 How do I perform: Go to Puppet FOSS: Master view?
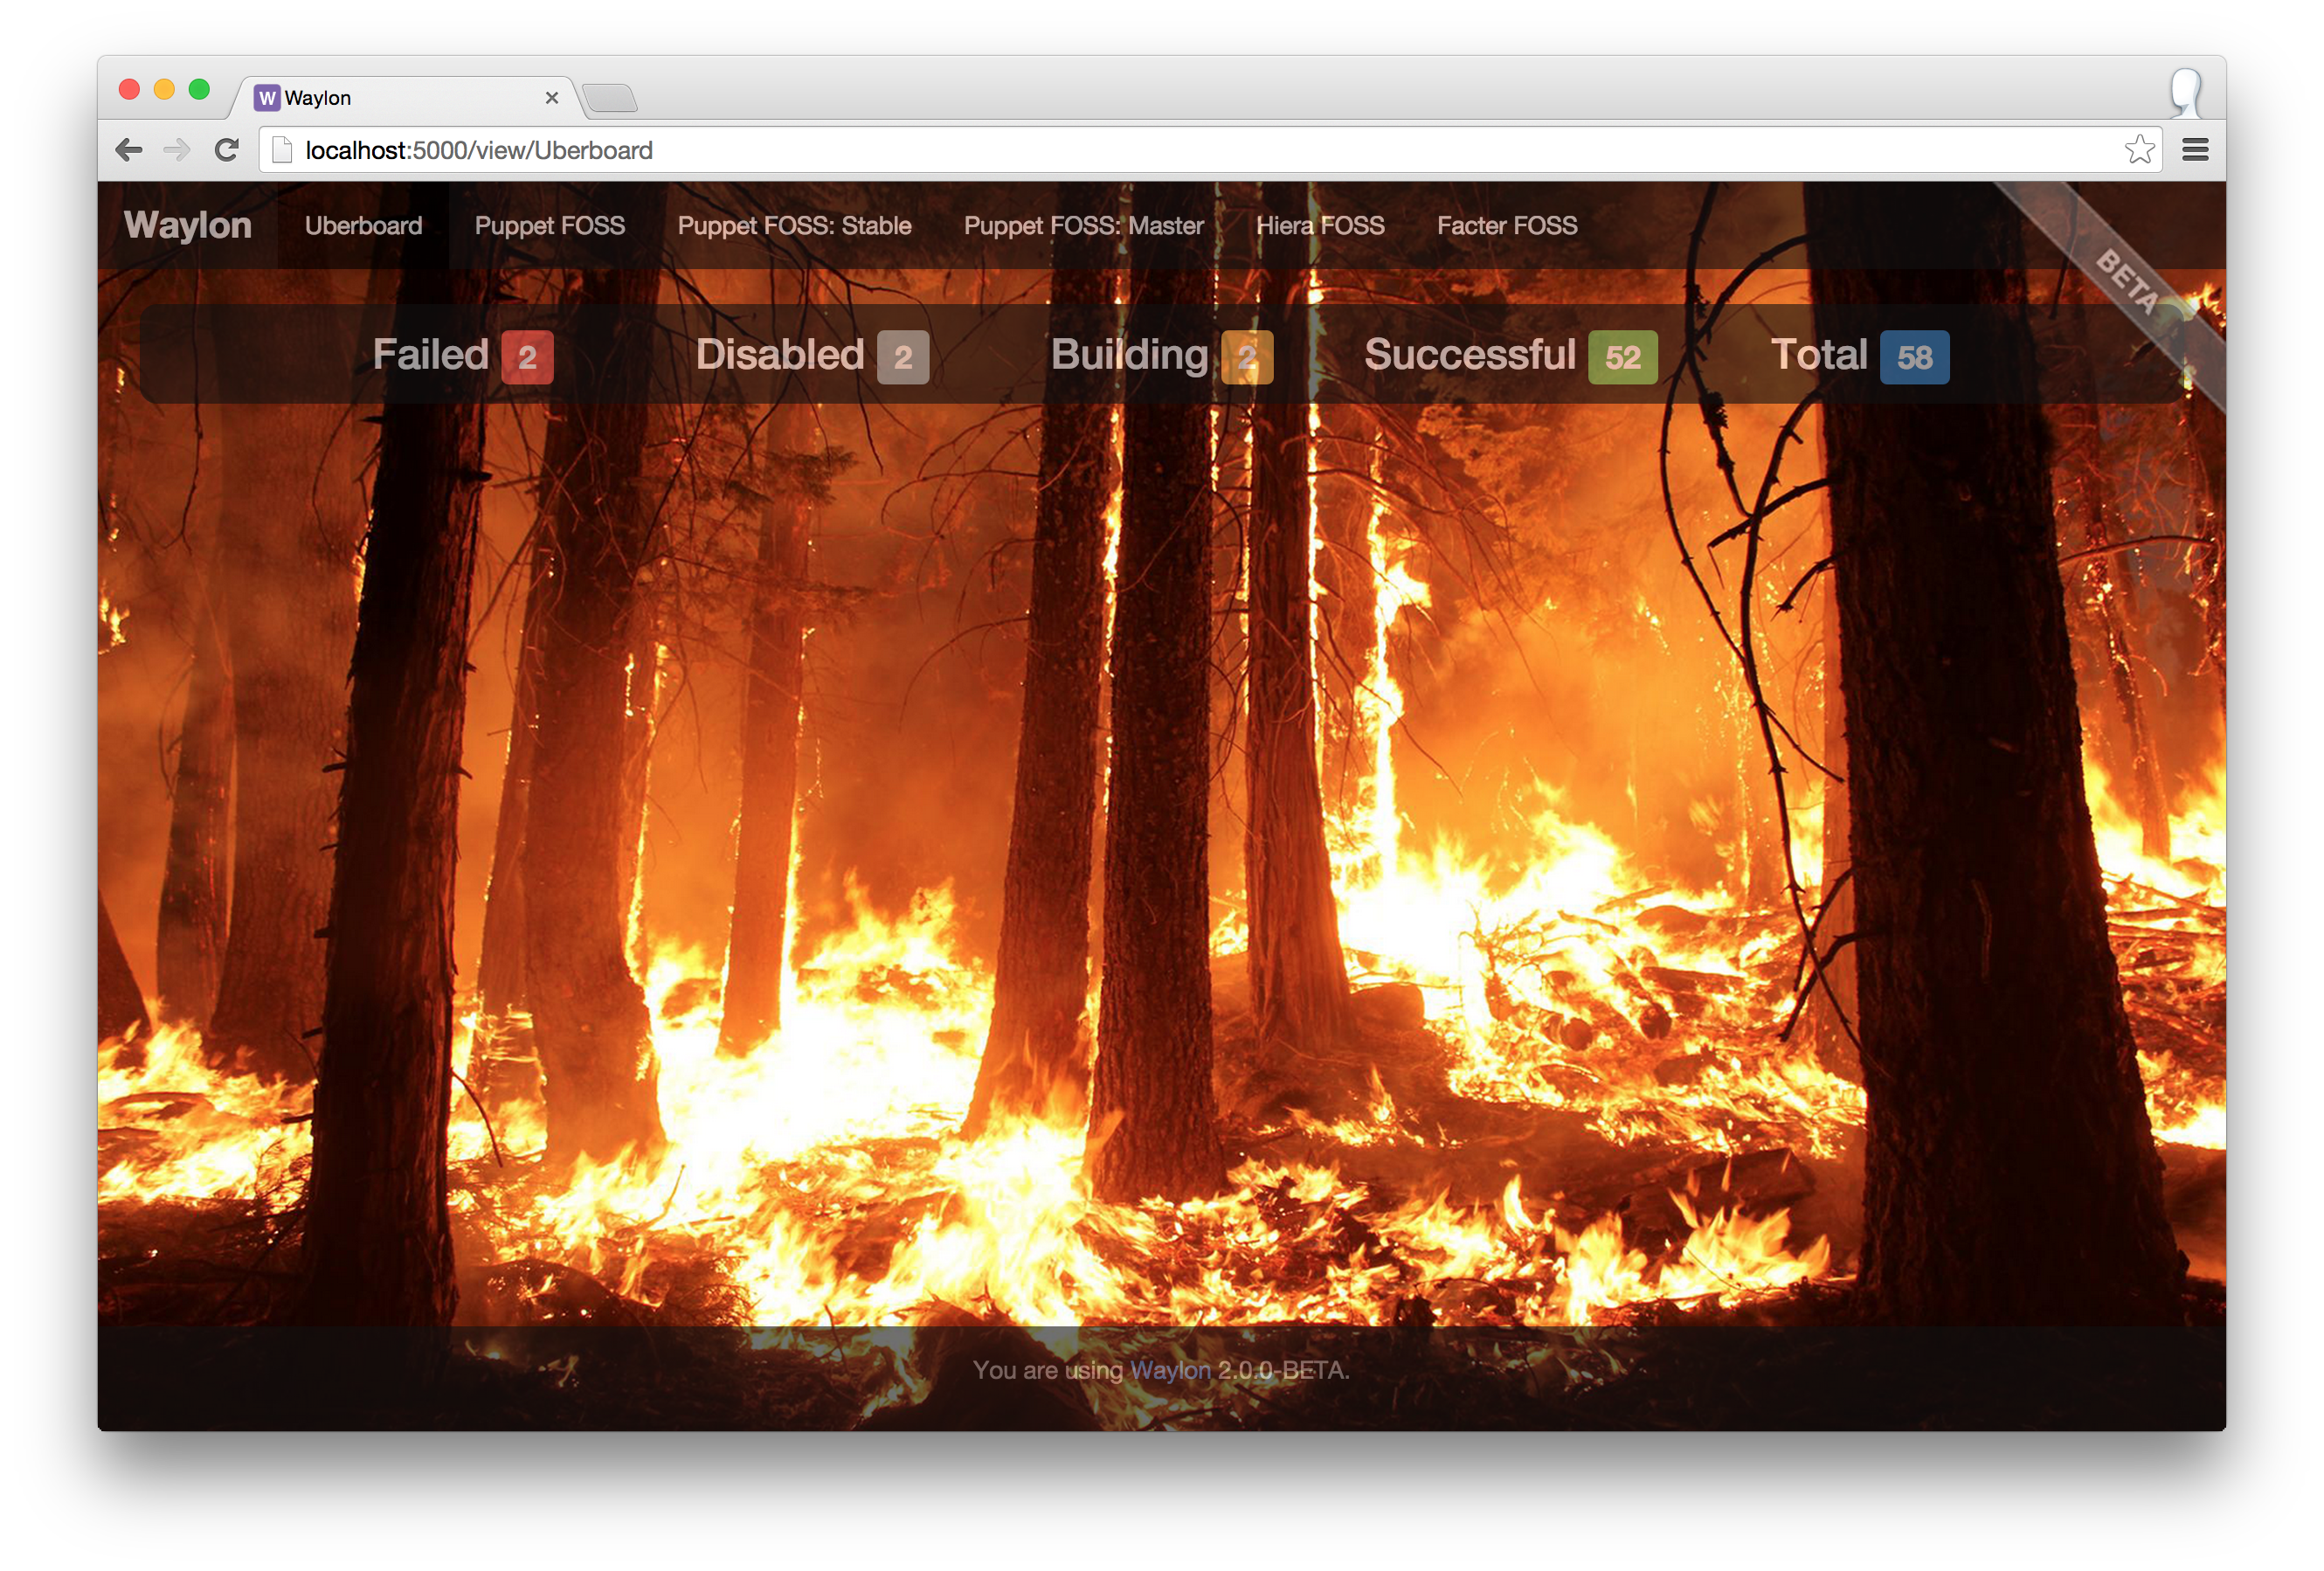click(x=1083, y=226)
